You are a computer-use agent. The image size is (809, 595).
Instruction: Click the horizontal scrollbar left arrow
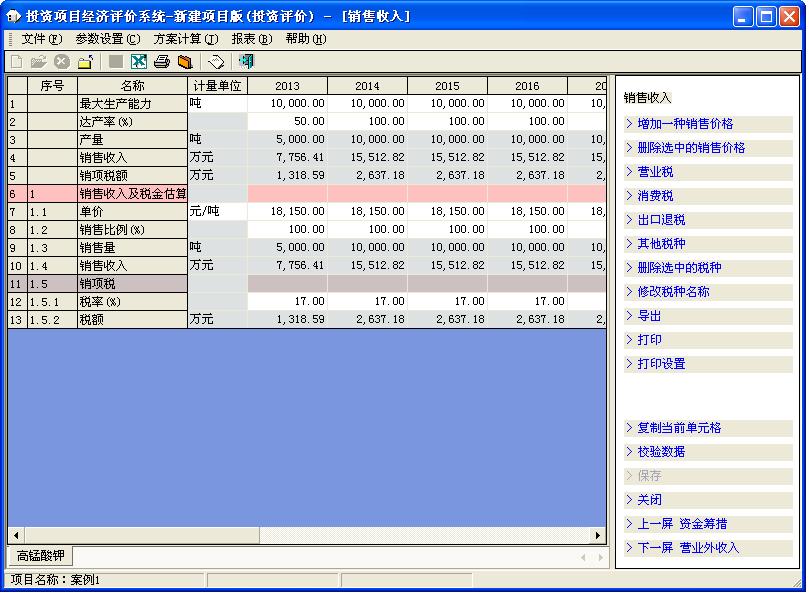click(x=16, y=535)
